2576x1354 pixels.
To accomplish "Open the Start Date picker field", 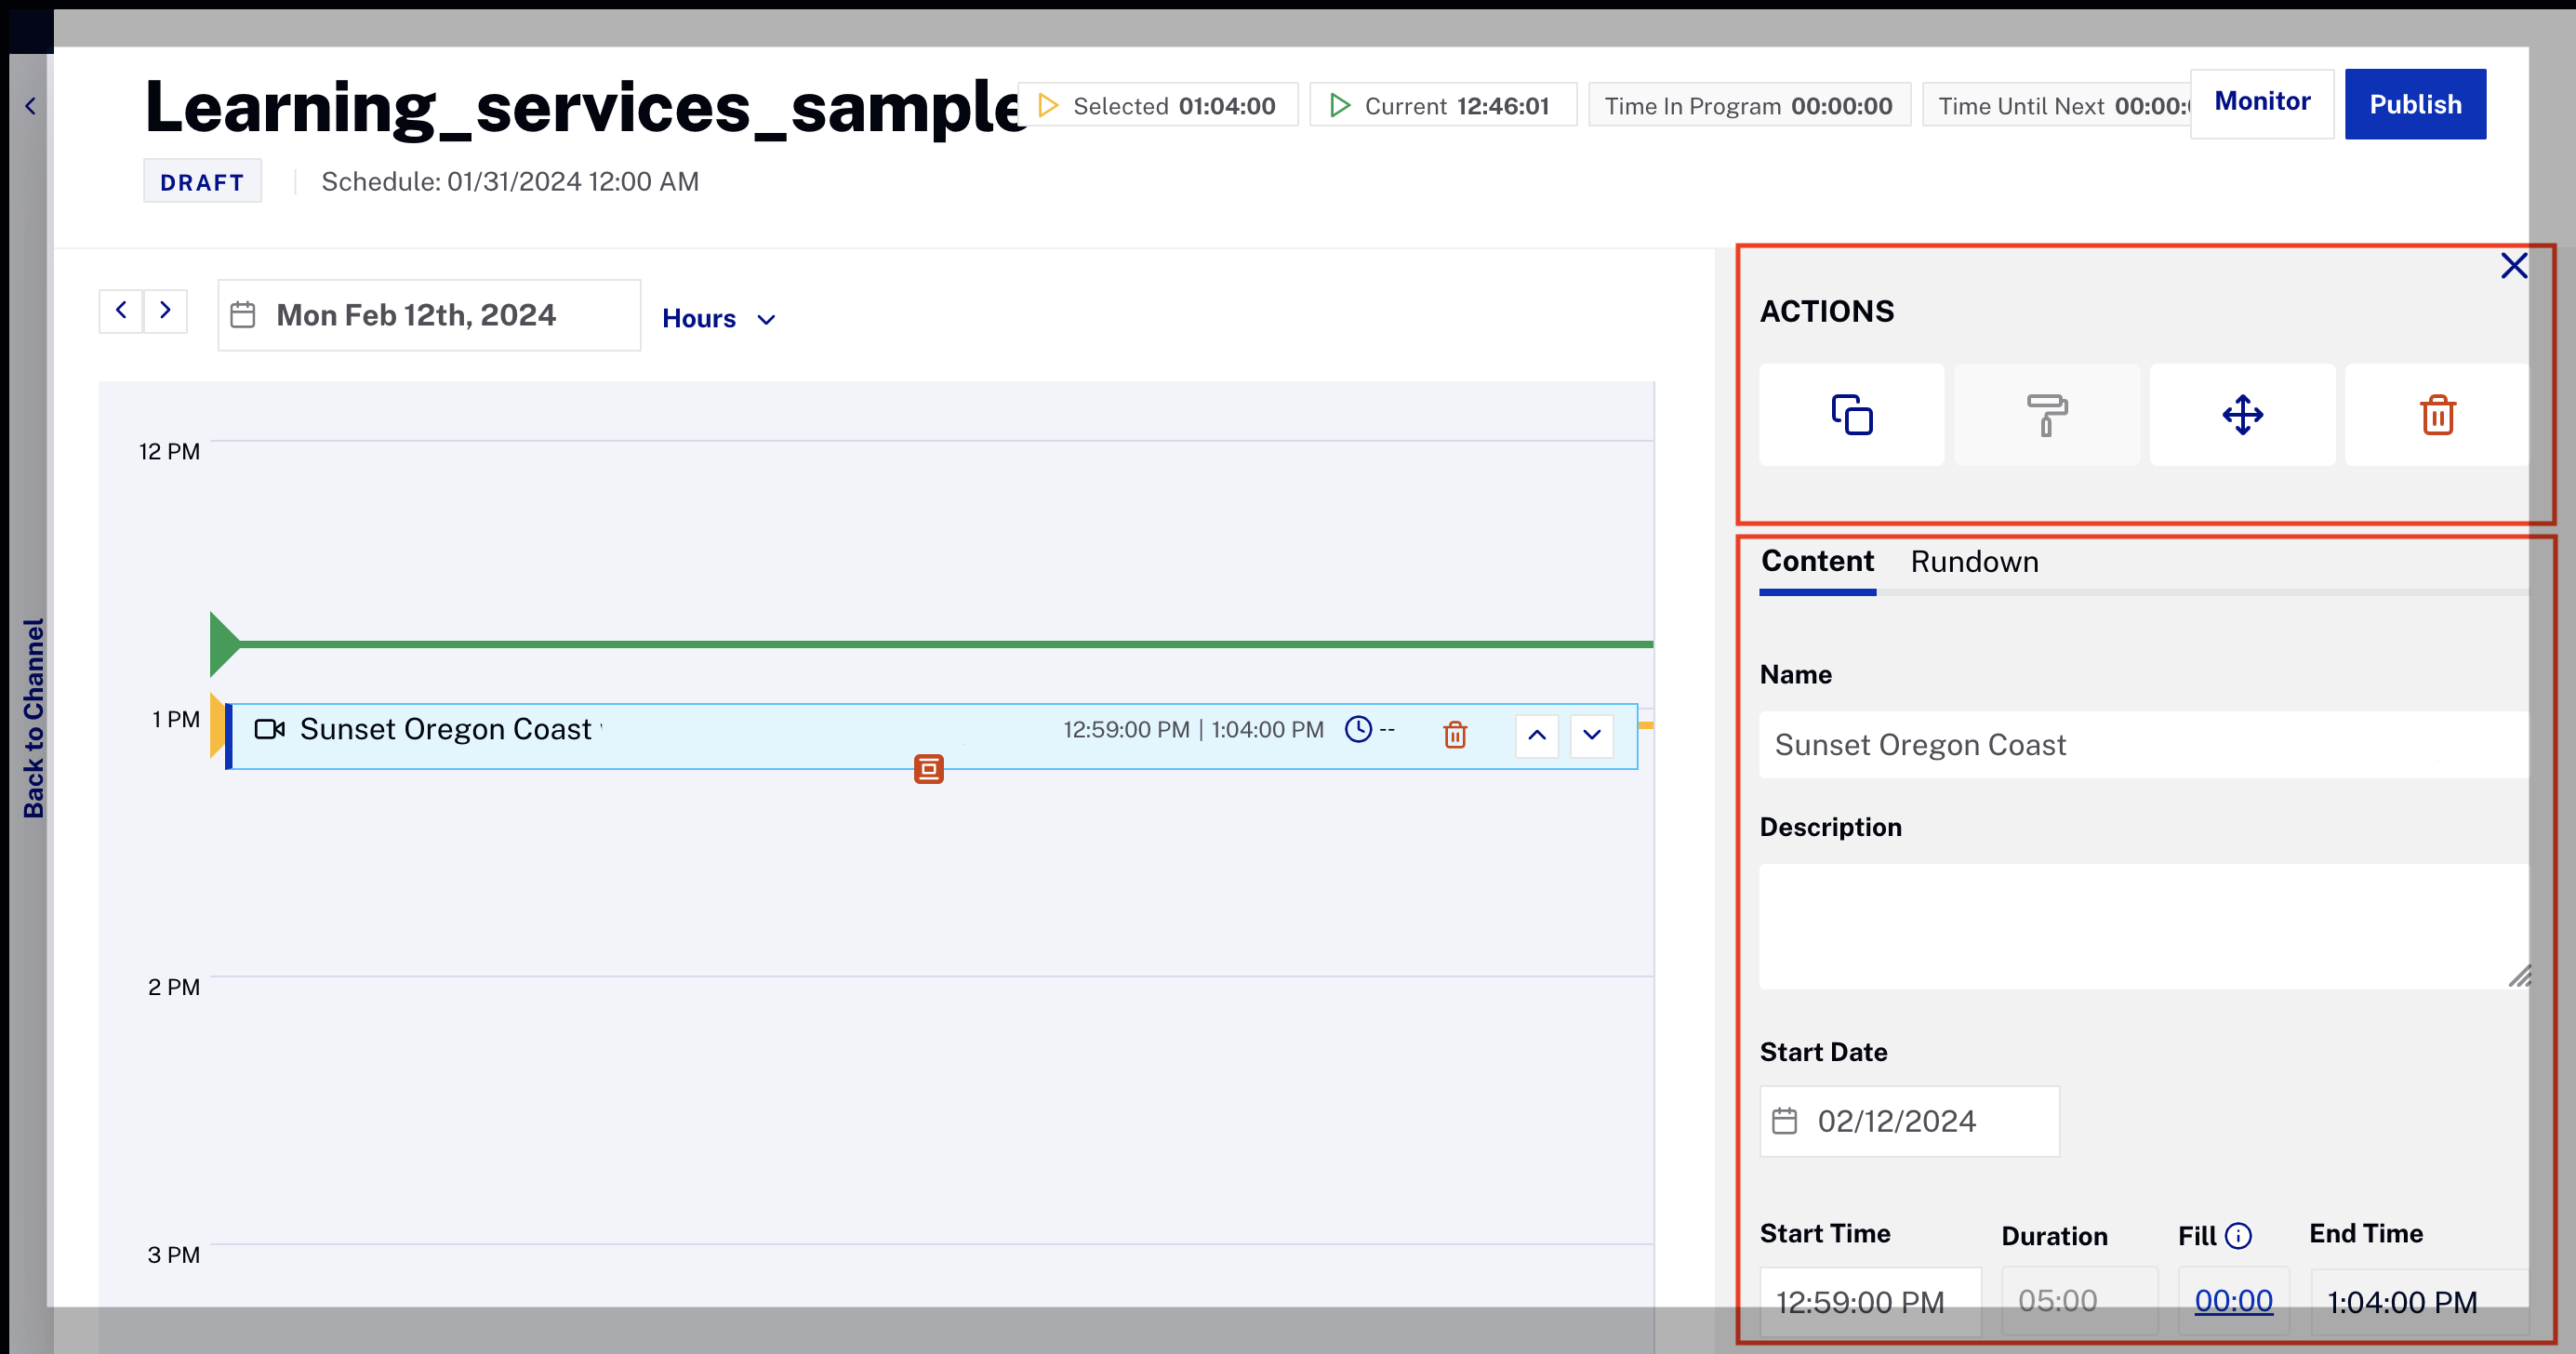I will [x=1908, y=1121].
